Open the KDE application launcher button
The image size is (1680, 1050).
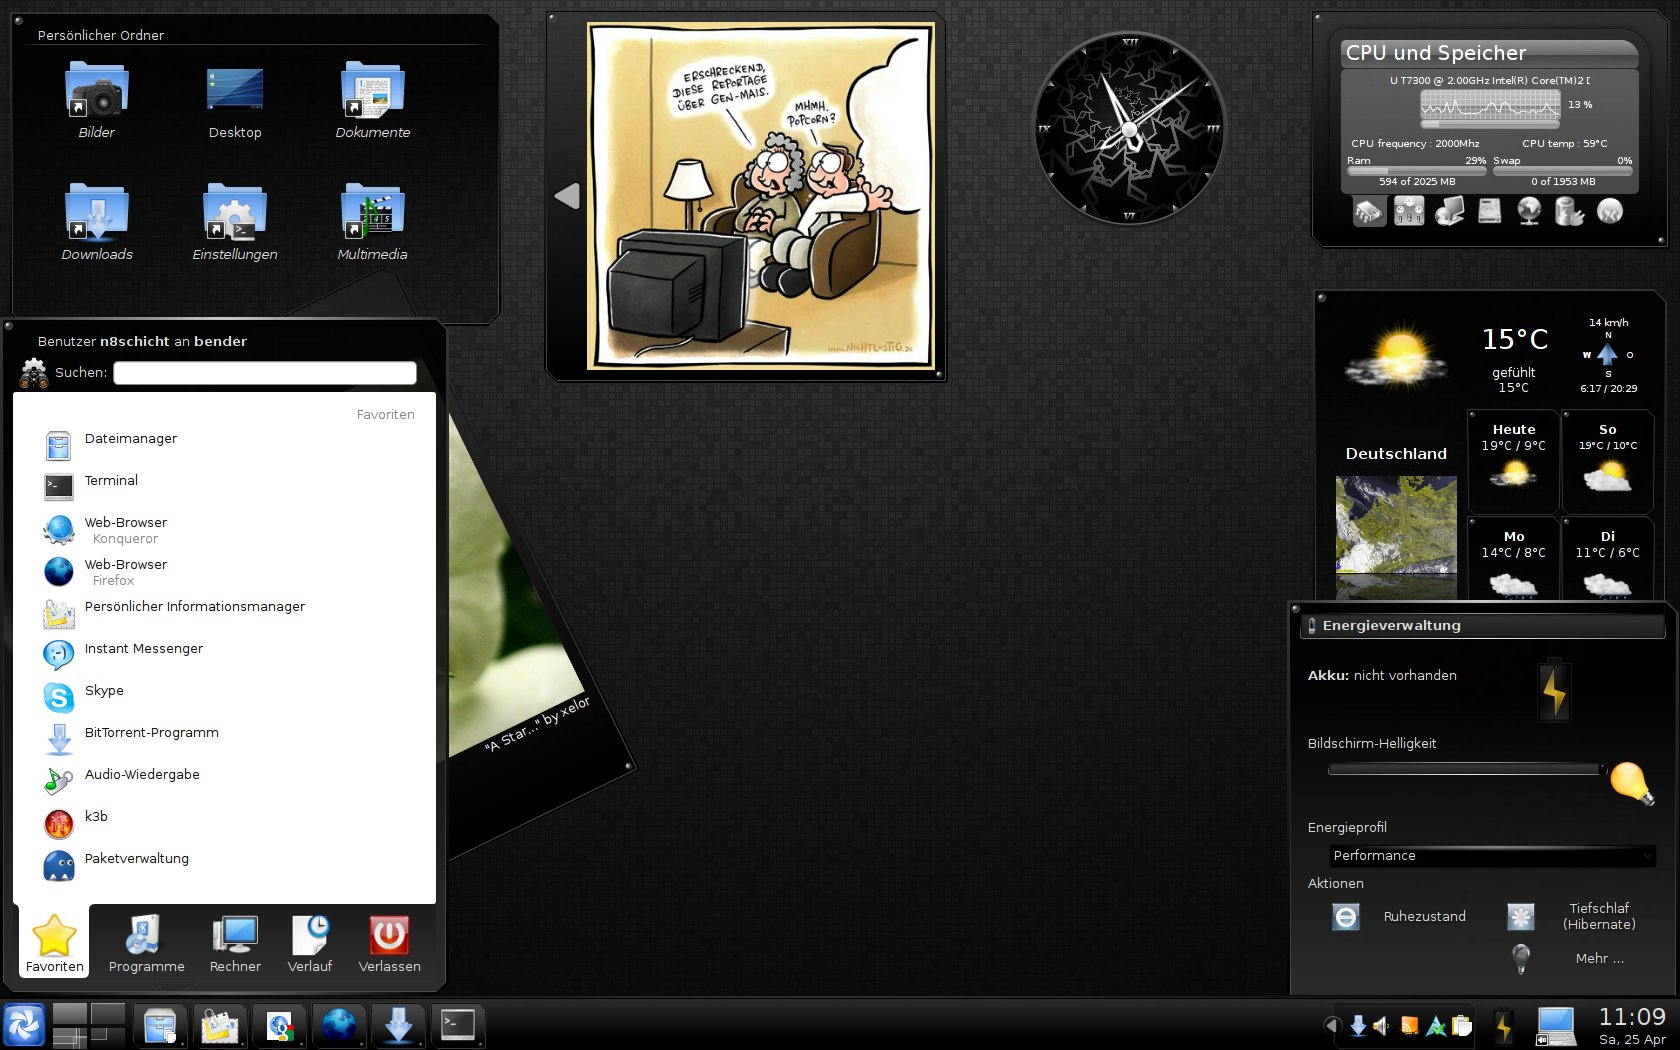click(x=23, y=1025)
